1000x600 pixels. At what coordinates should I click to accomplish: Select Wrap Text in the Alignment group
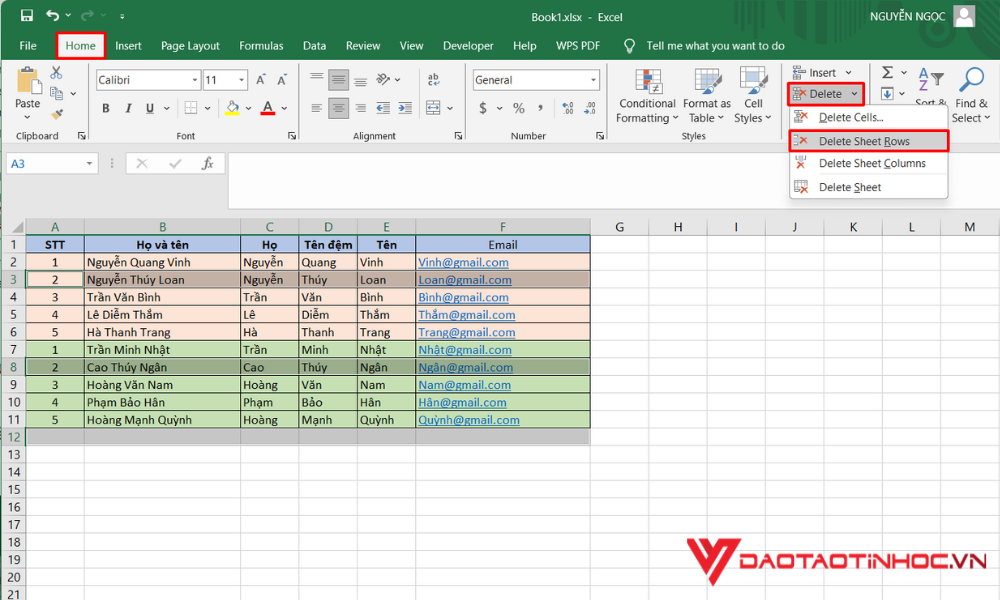click(432, 79)
